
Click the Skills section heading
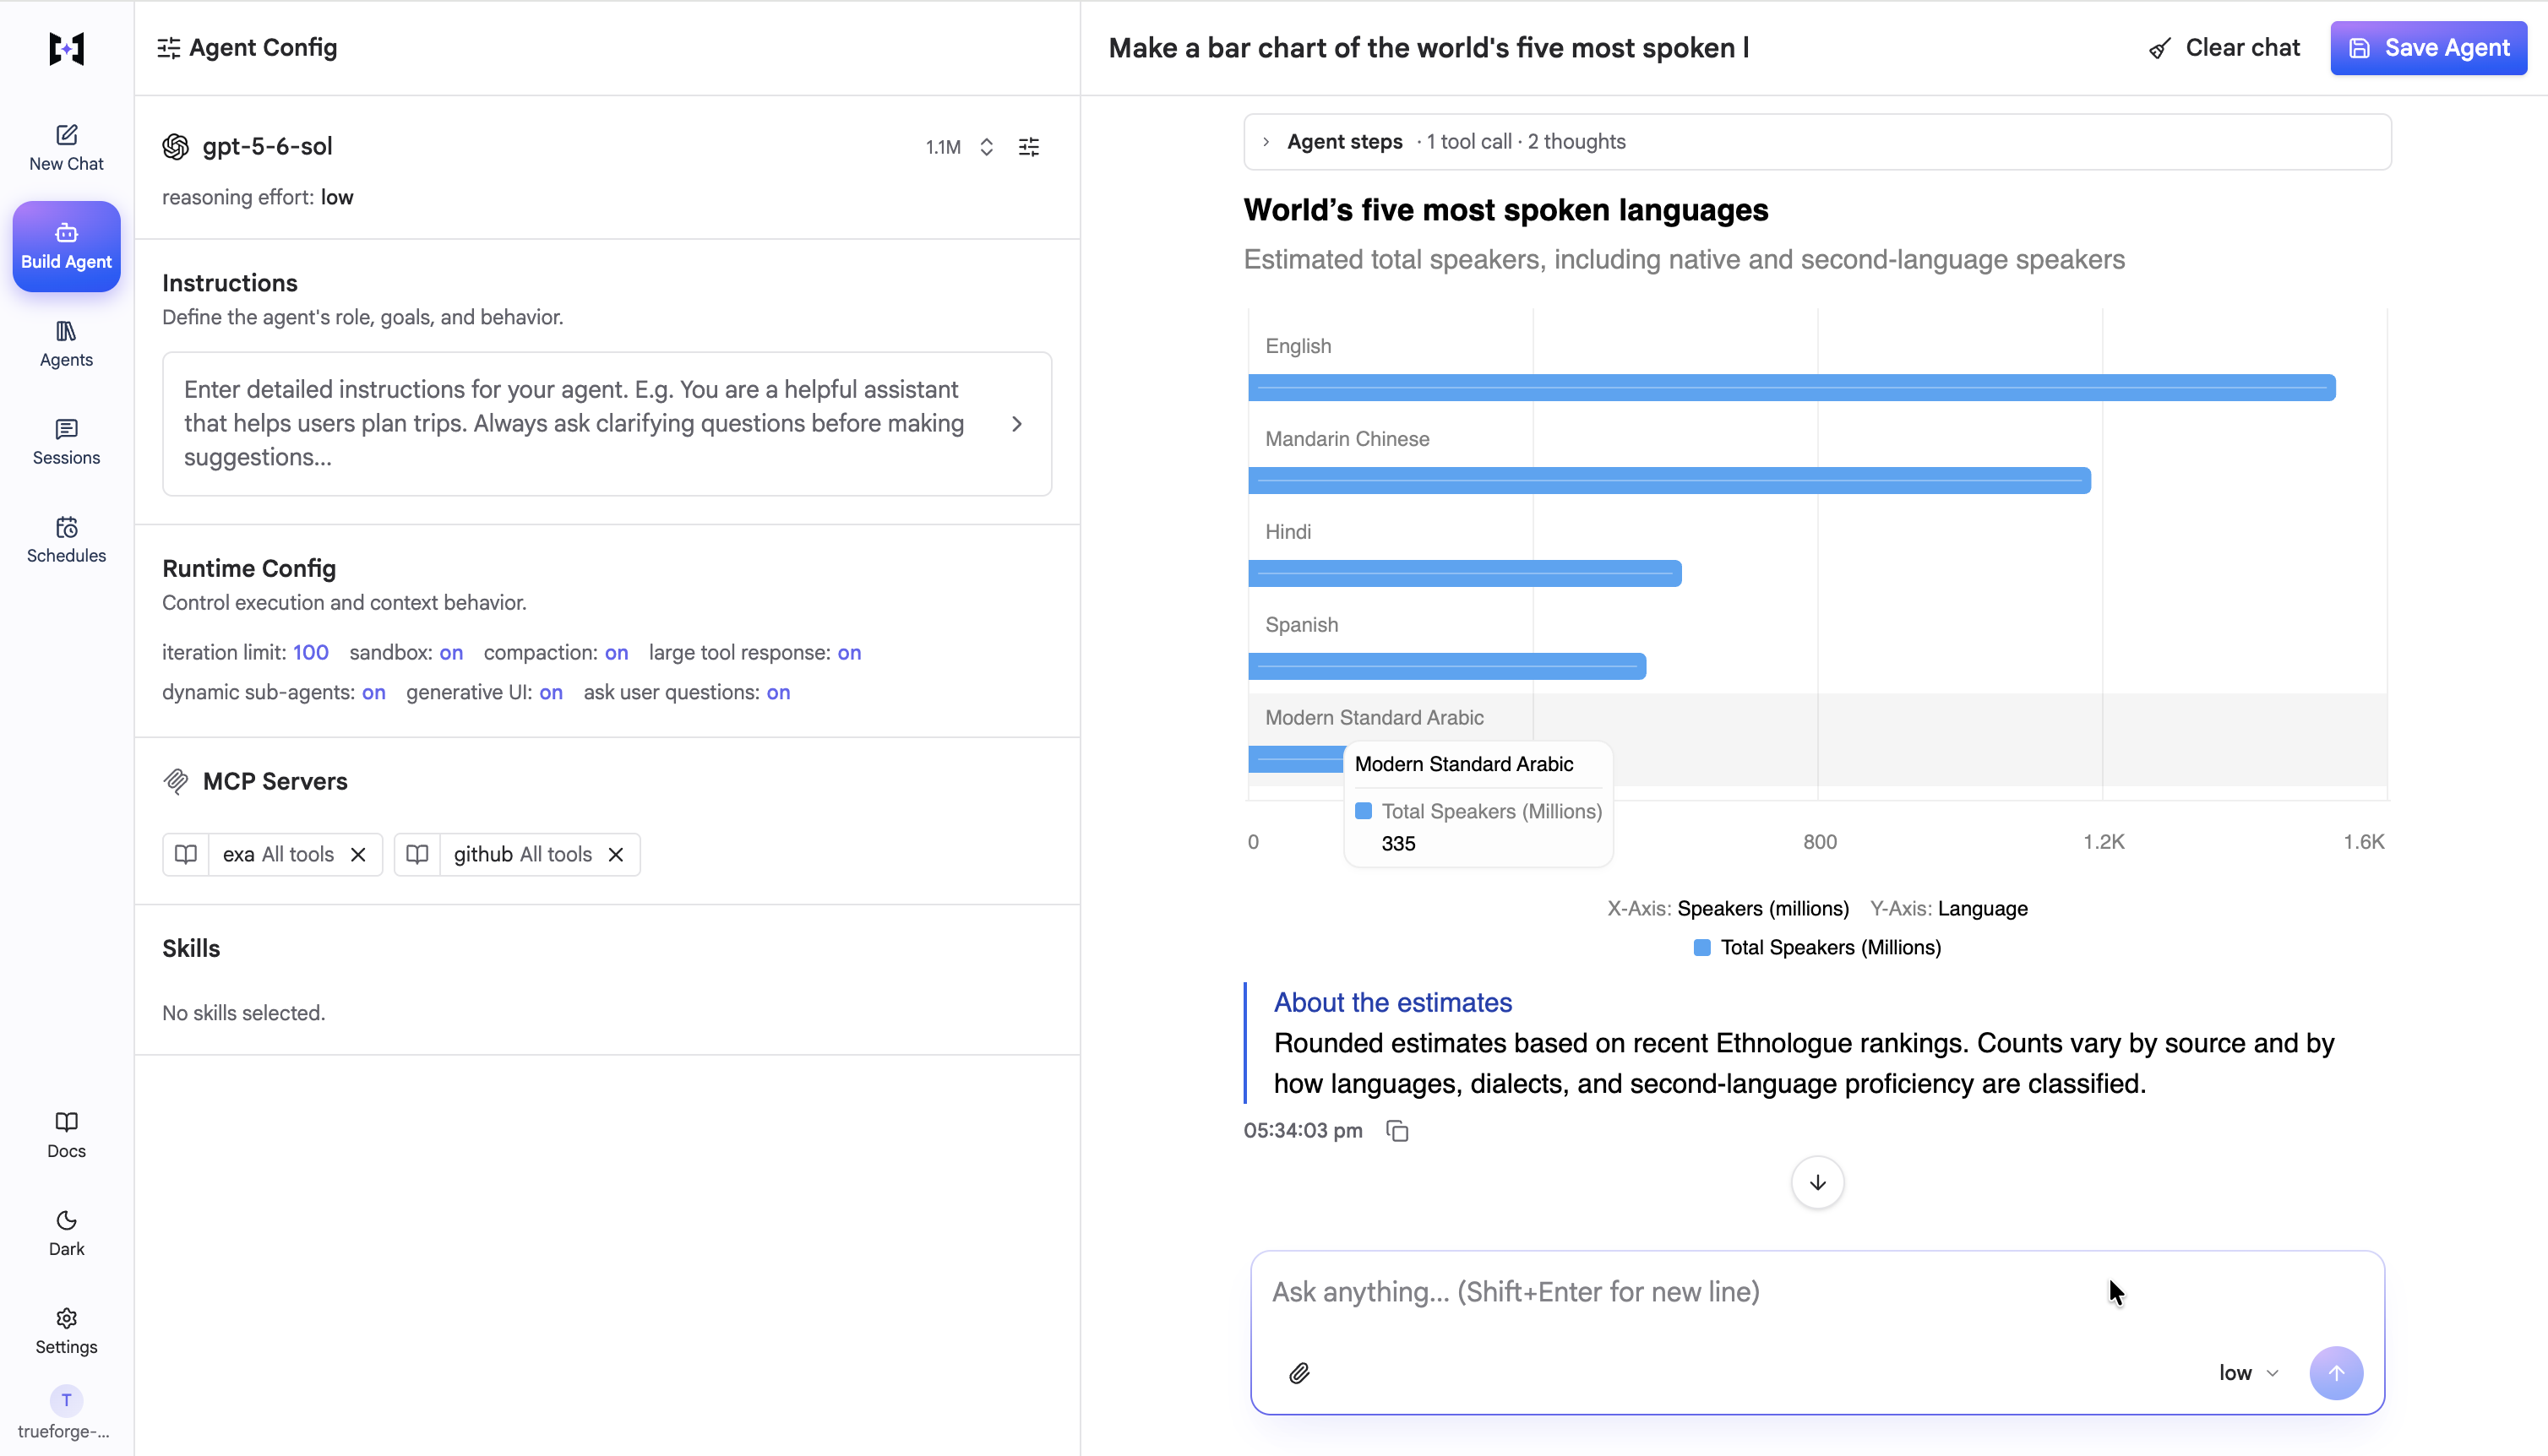[191, 948]
